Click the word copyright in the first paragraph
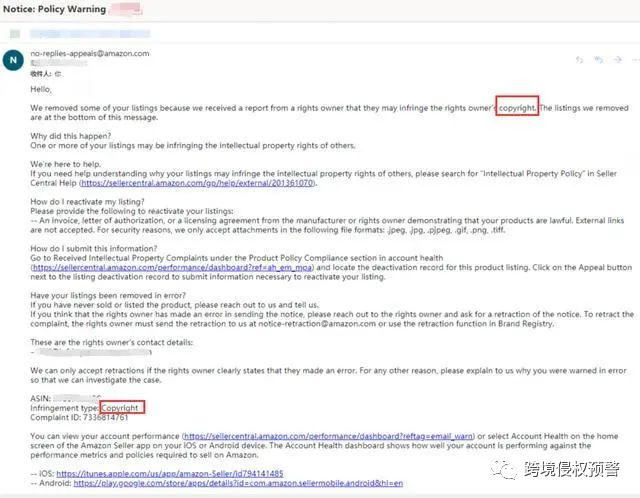Image resolution: width=640 pixels, height=498 pixels. (517, 108)
